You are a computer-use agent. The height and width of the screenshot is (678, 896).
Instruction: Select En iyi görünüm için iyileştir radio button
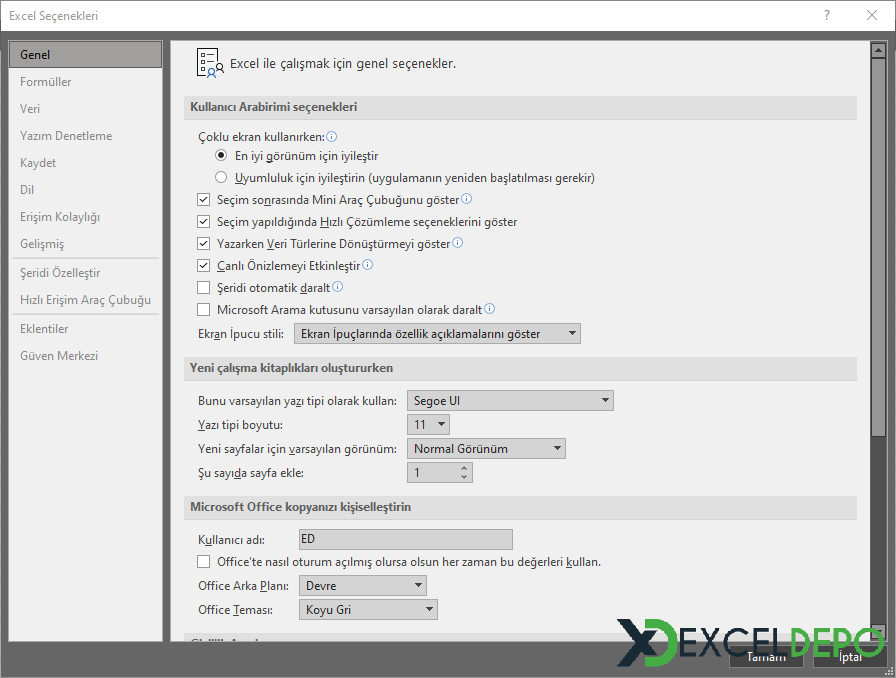(221, 155)
